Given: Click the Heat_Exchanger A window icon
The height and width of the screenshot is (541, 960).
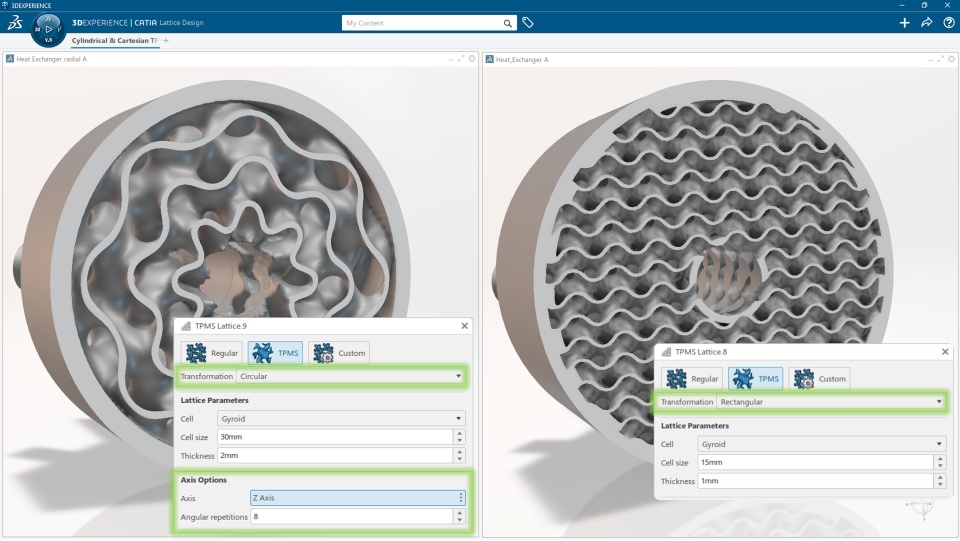Looking at the screenshot, I should click(490, 59).
